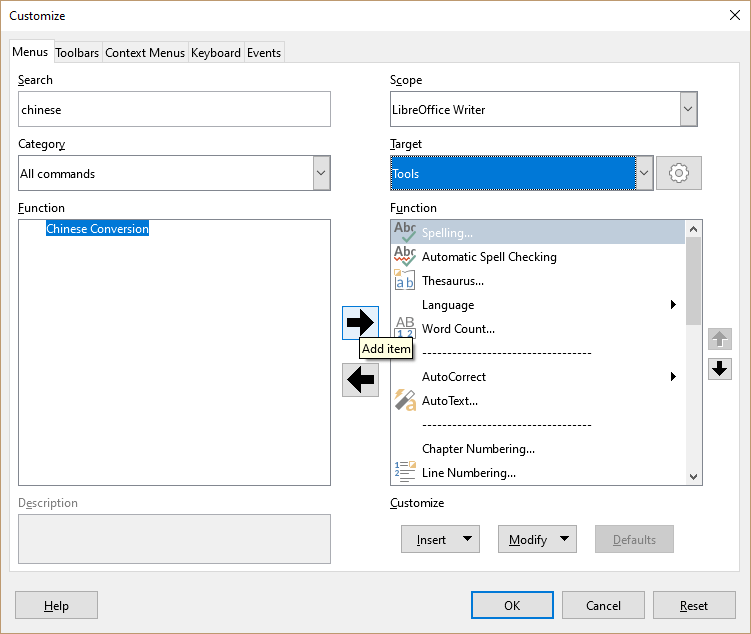This screenshot has width=751, height=634.
Task: Open the Category dropdown list
Action: click(x=321, y=173)
